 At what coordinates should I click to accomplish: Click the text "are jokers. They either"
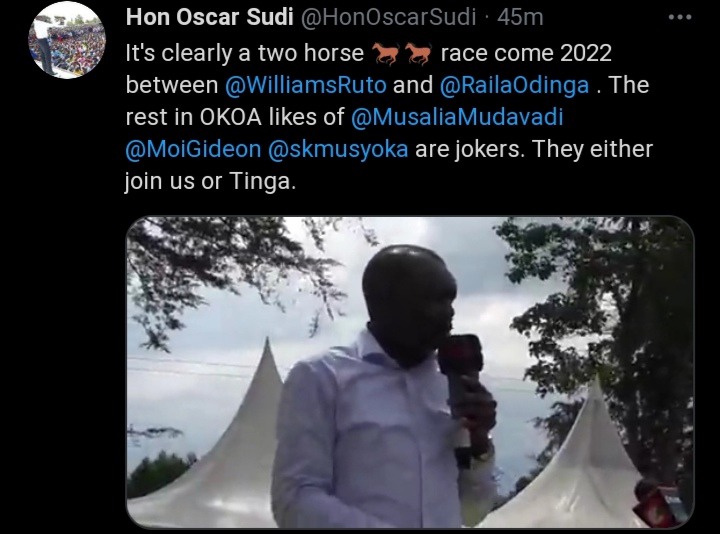pos(534,149)
